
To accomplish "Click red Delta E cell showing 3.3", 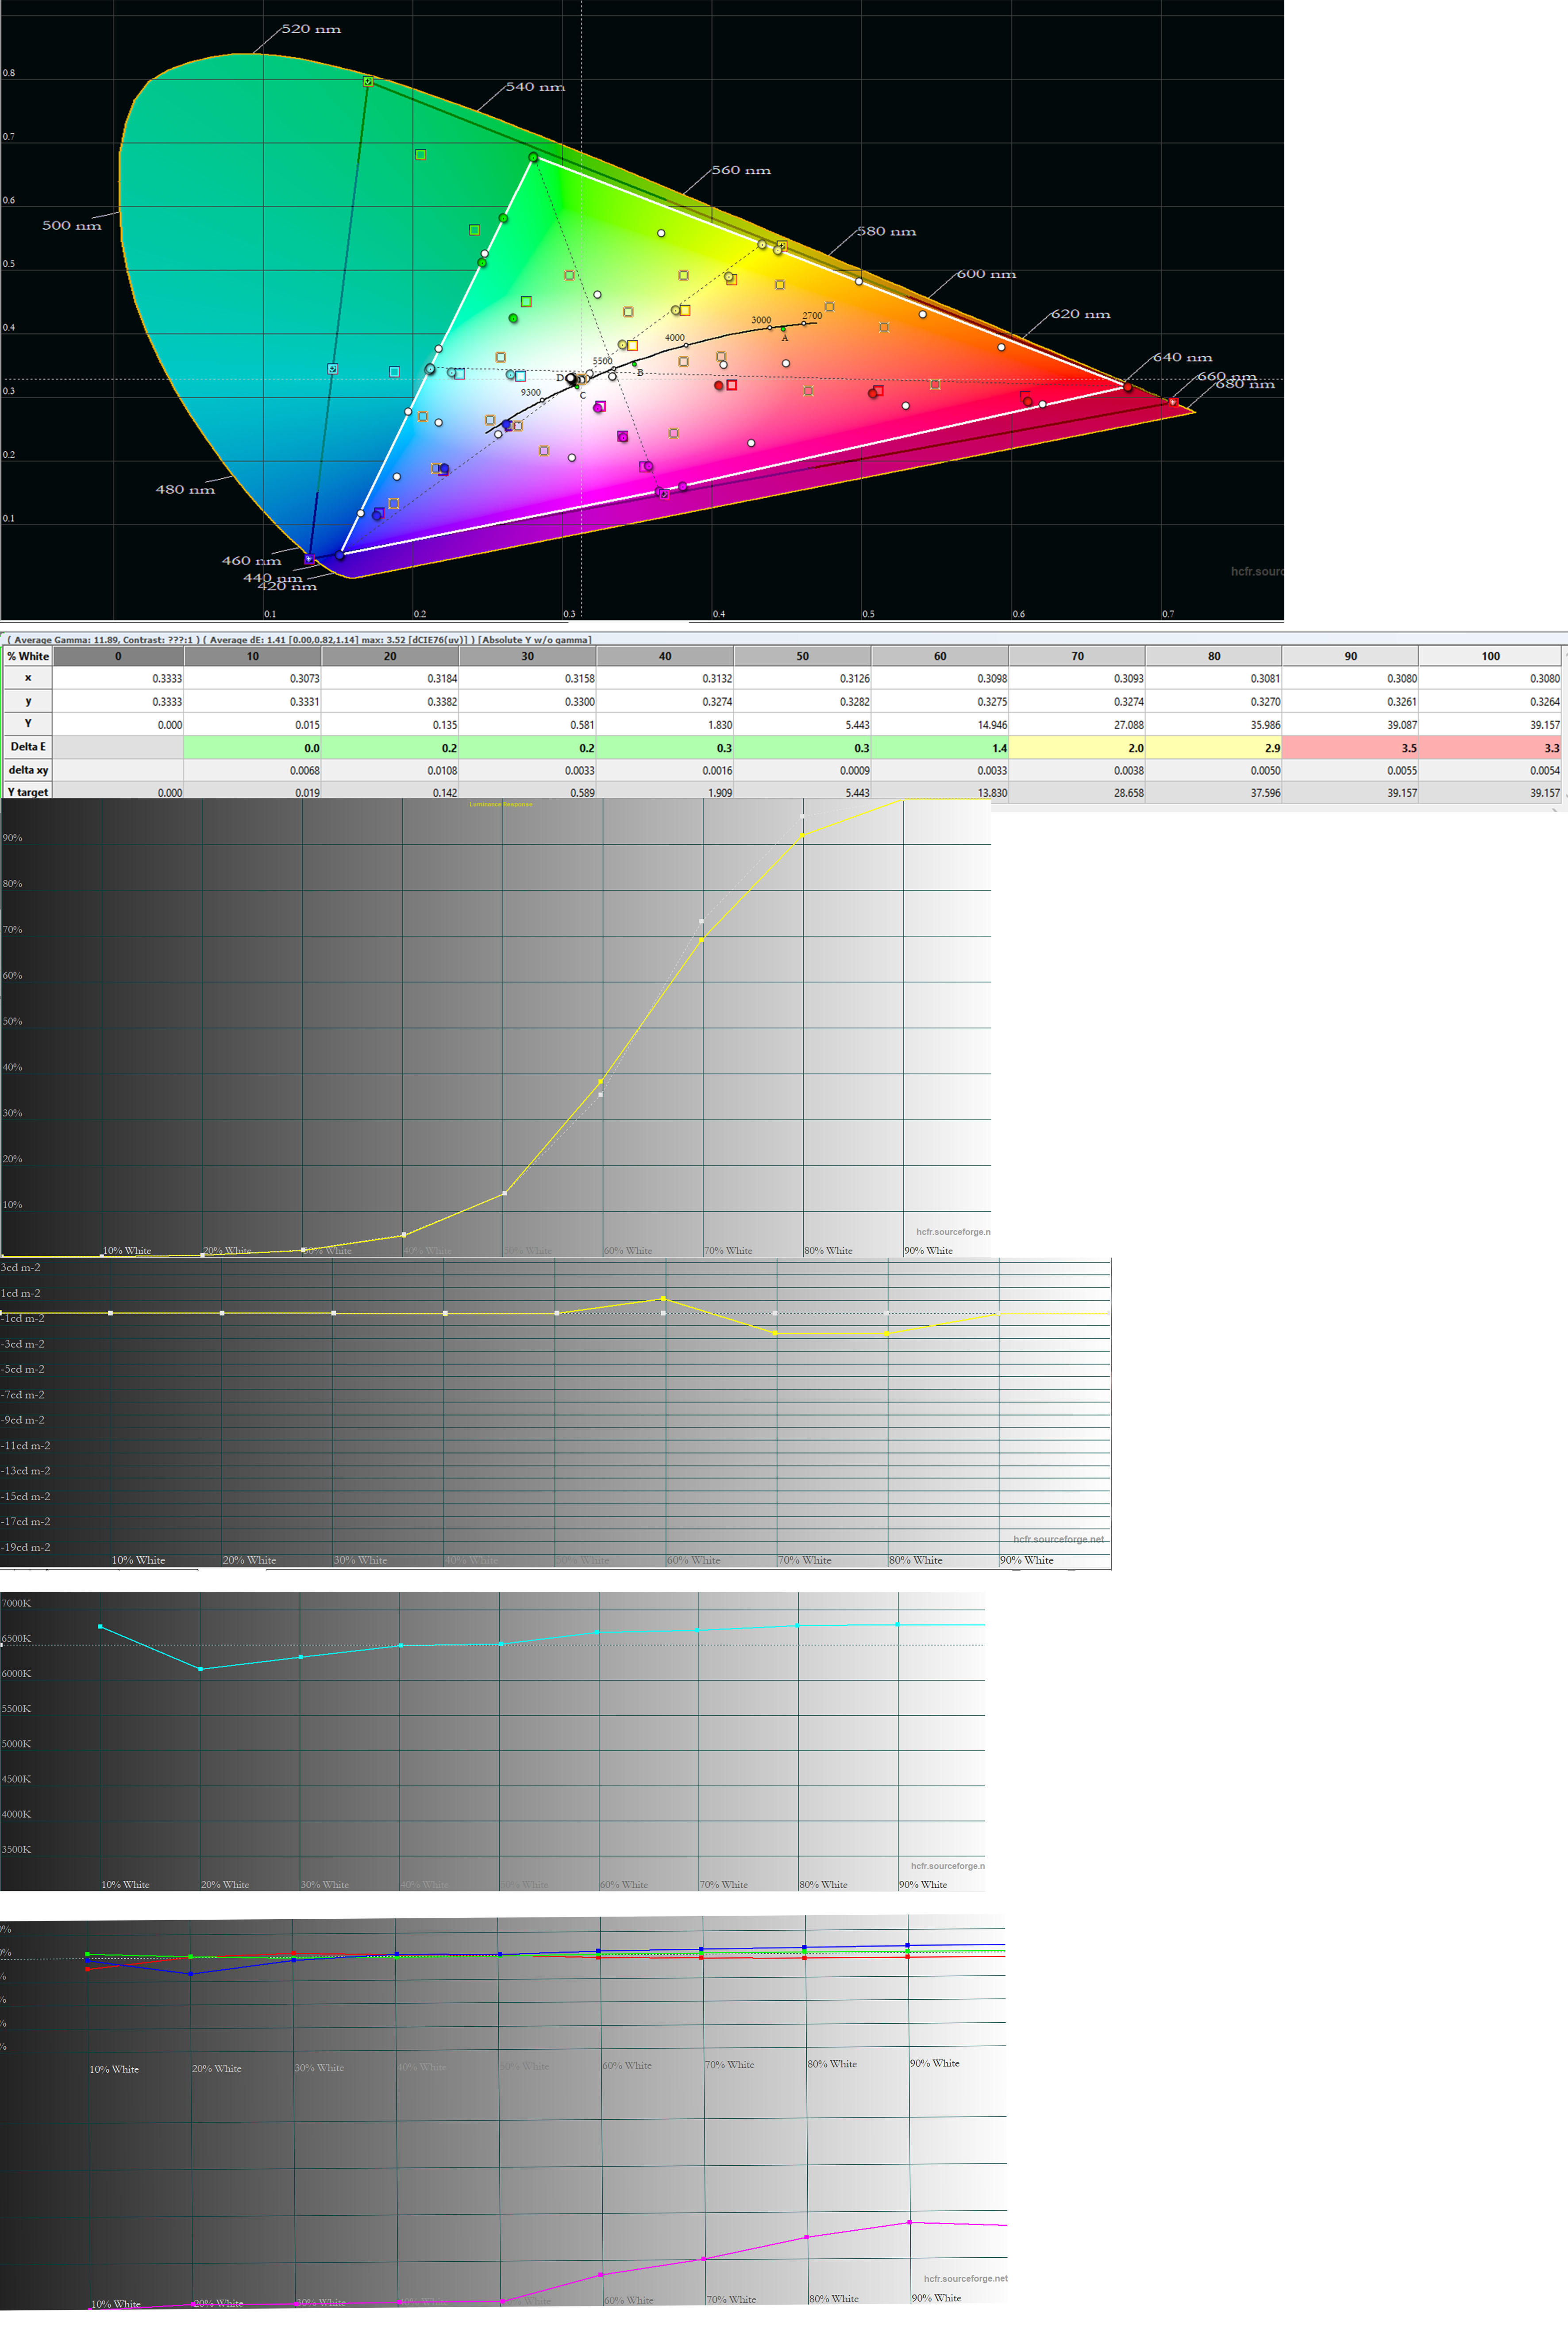I will [1490, 747].
